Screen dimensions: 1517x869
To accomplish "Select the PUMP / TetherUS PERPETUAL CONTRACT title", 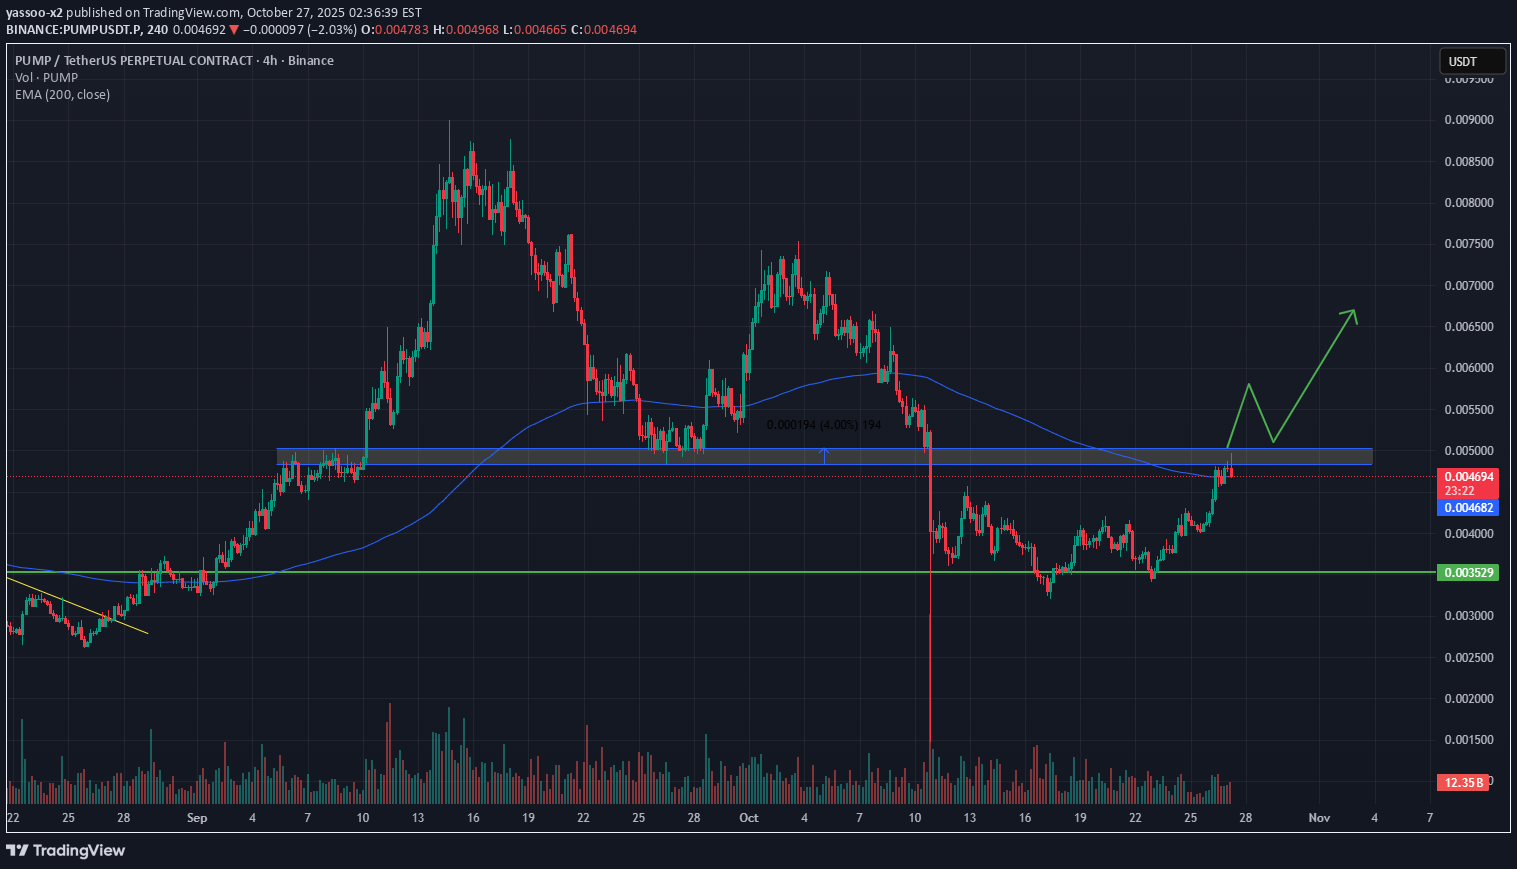I will pos(134,61).
